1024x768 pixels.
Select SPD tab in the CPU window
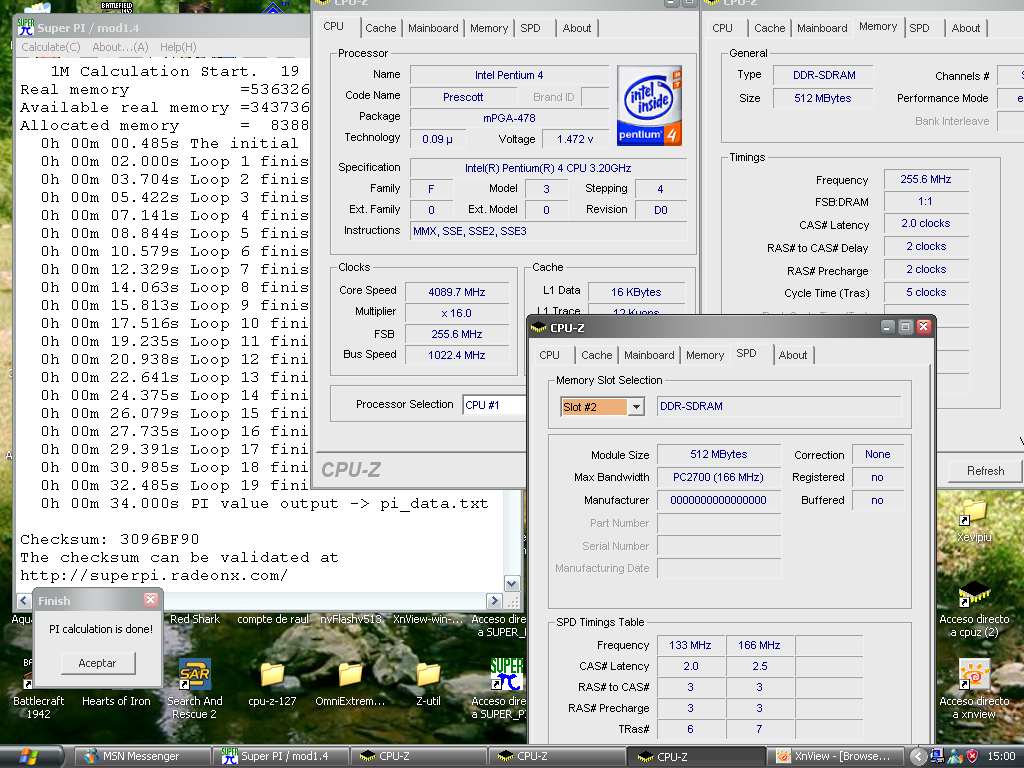click(x=530, y=28)
